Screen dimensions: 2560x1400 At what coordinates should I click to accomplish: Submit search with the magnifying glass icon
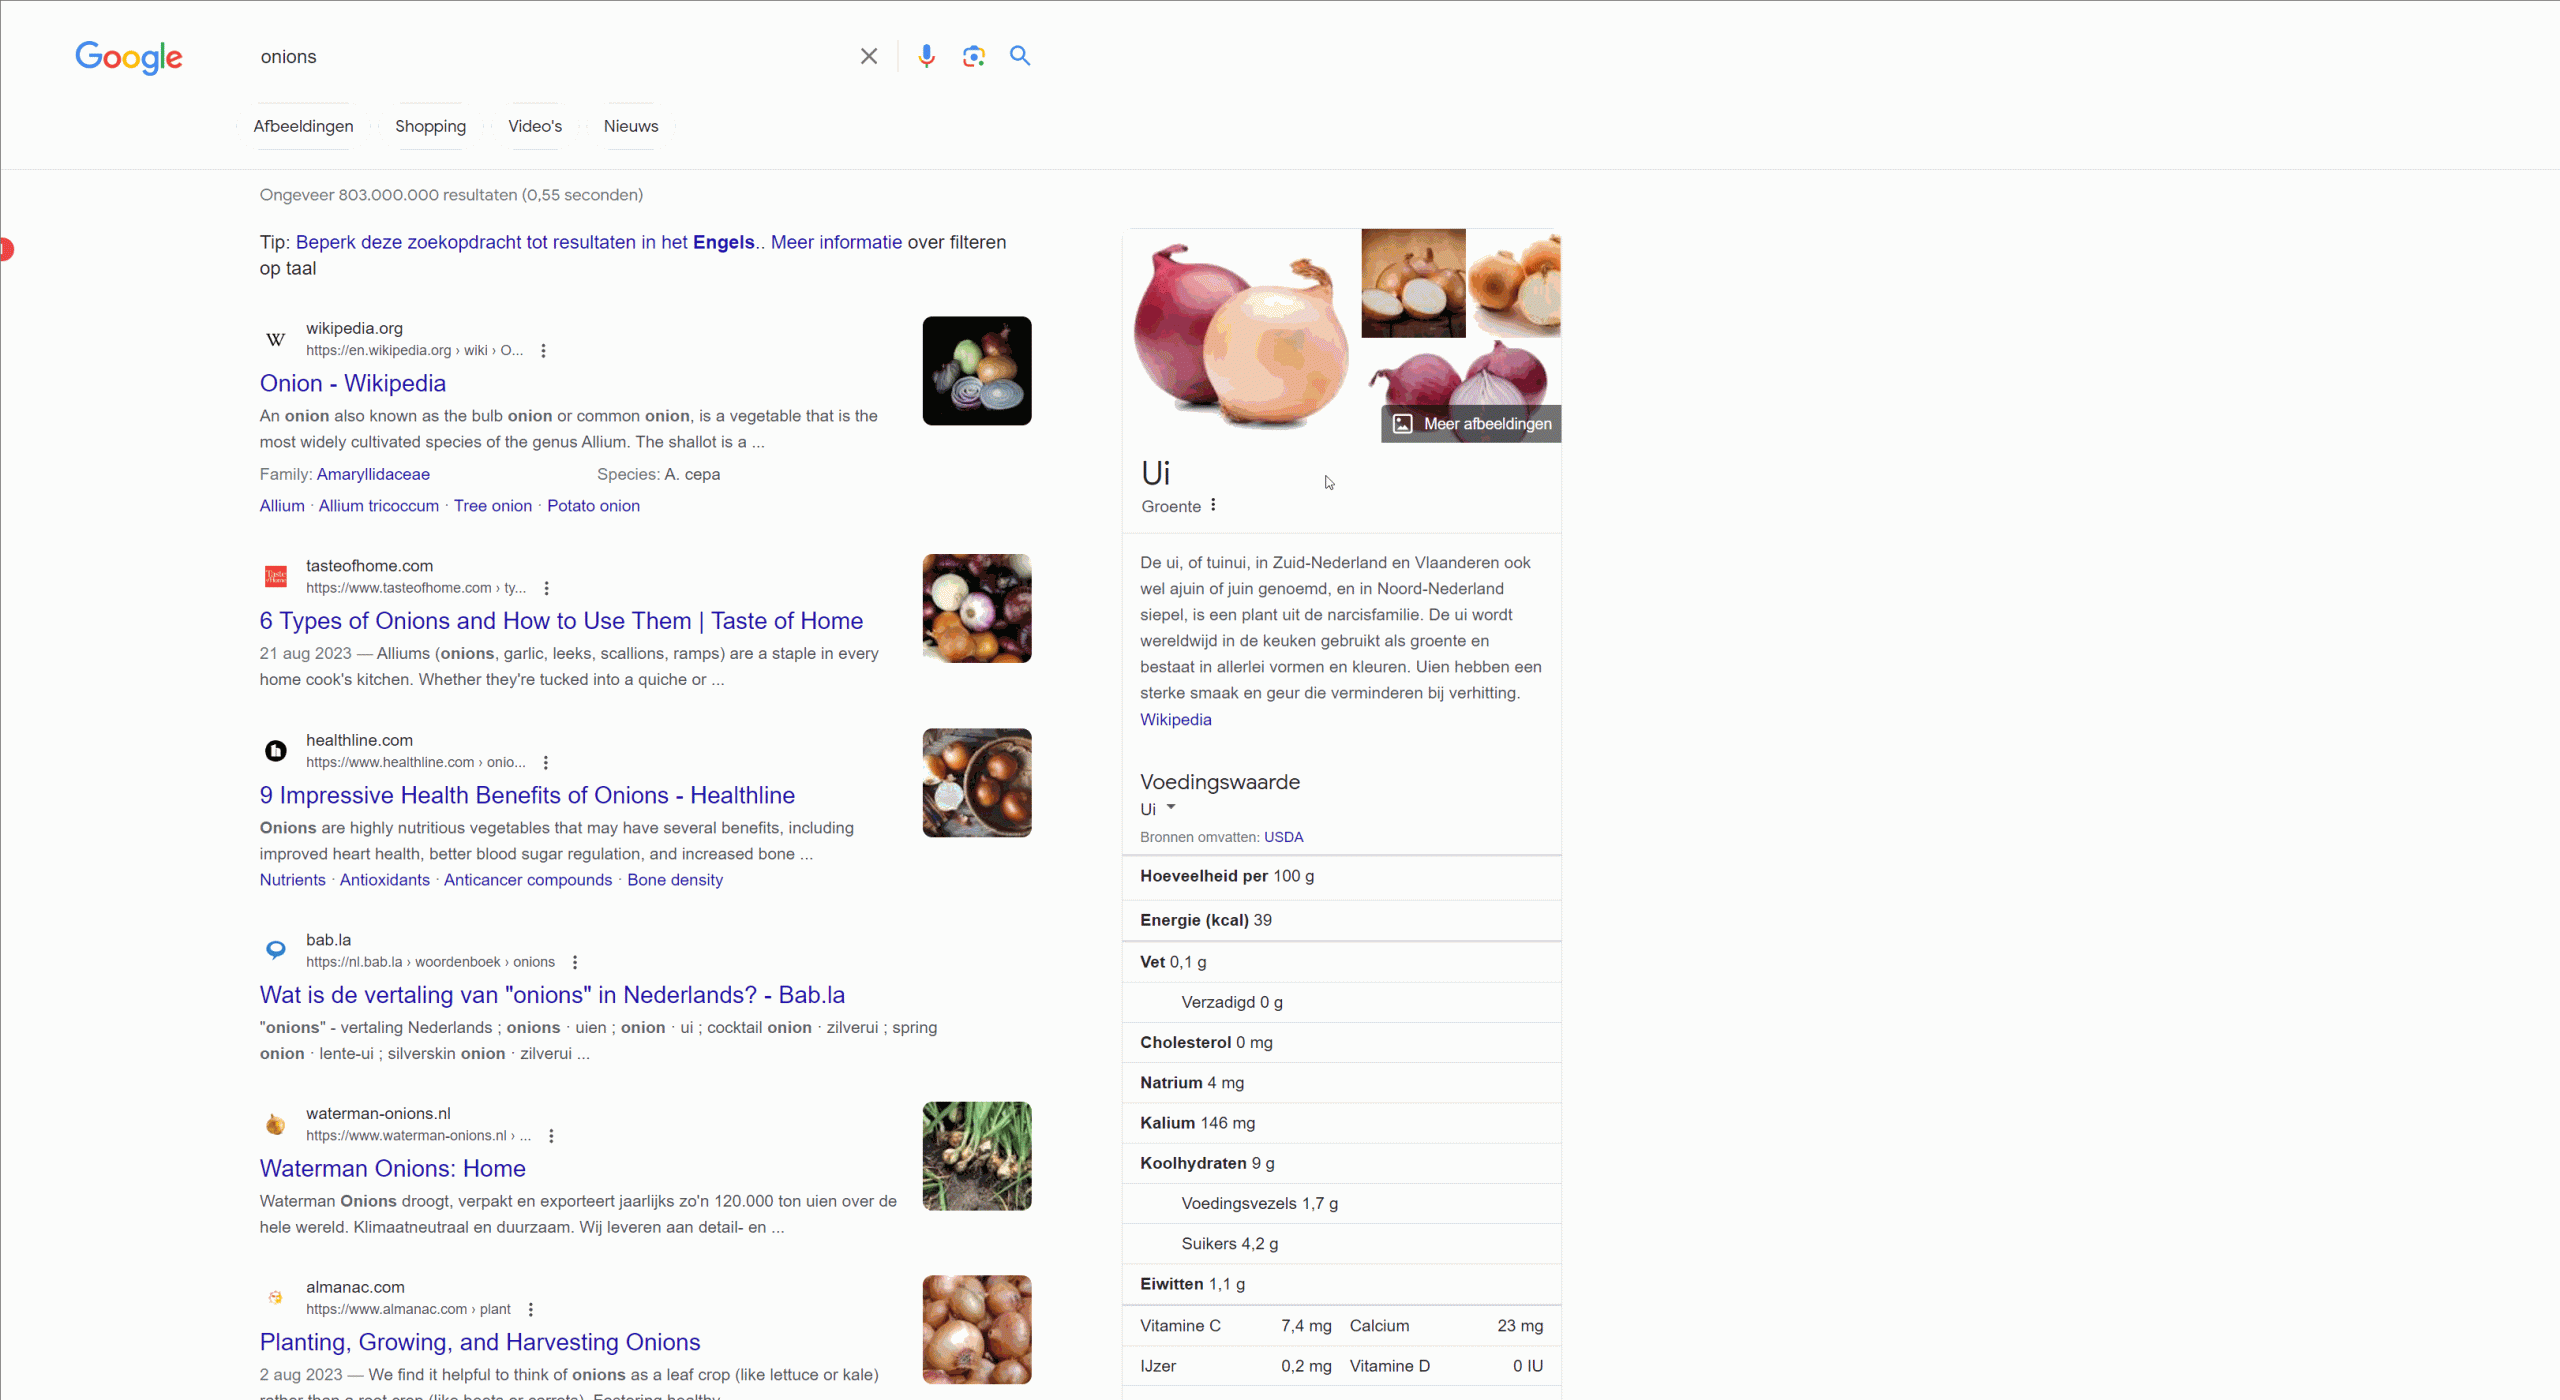(1019, 56)
